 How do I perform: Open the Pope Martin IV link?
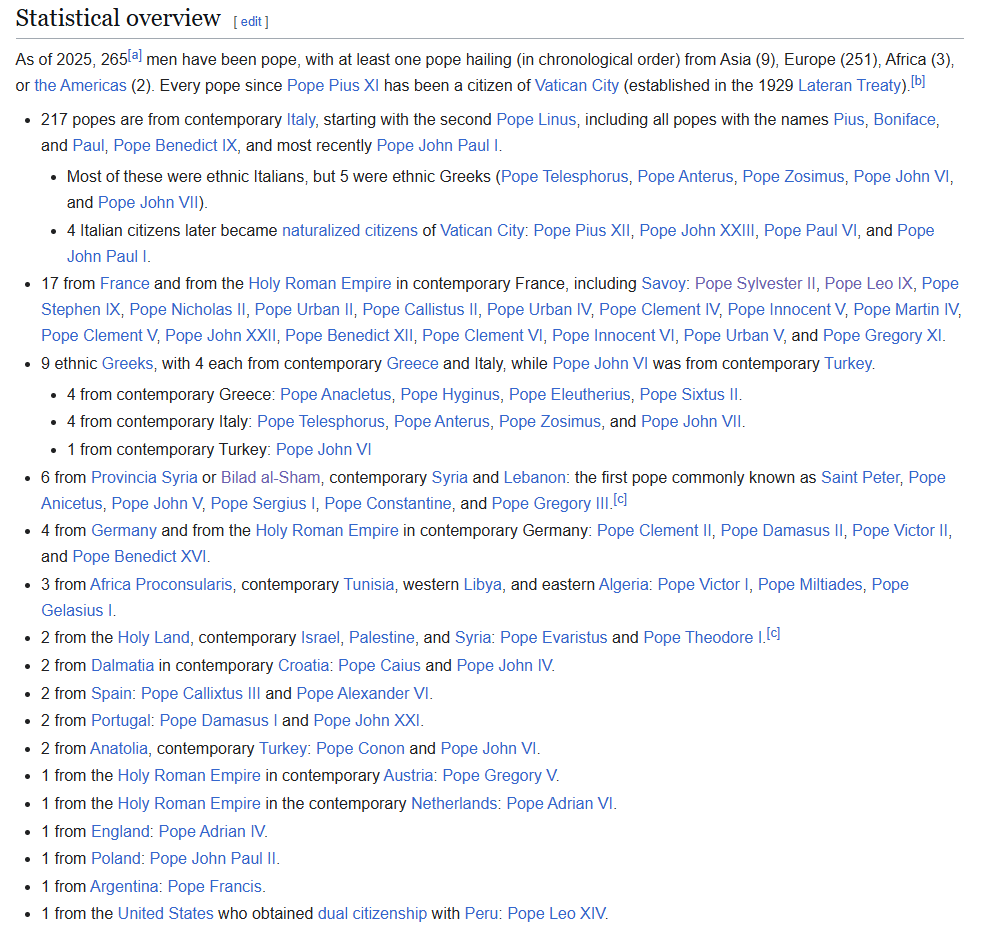(x=906, y=310)
